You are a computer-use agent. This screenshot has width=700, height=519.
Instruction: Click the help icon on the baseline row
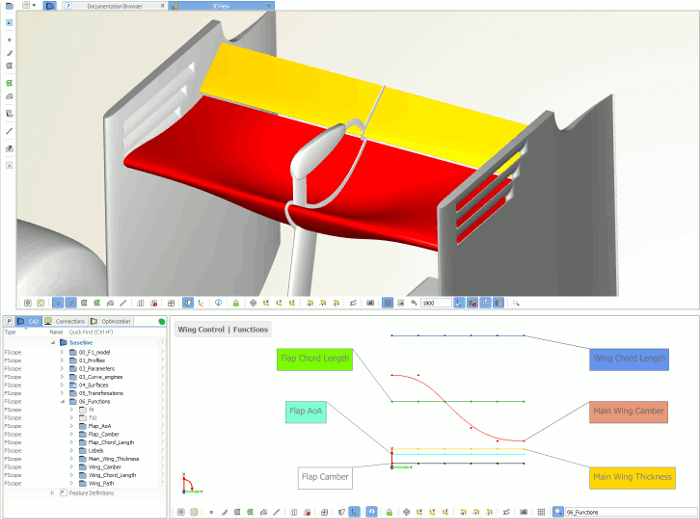pyautogui.click(x=162, y=343)
